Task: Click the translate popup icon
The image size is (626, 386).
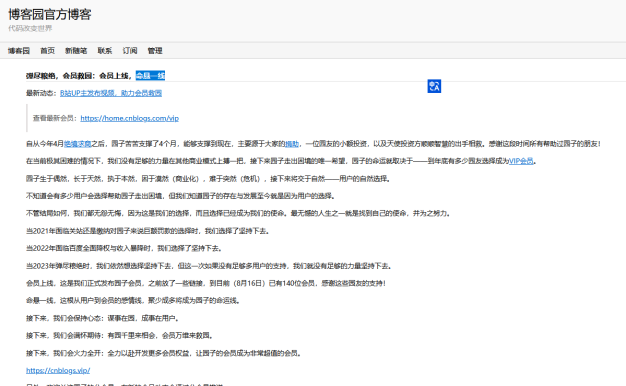Action: [x=434, y=86]
